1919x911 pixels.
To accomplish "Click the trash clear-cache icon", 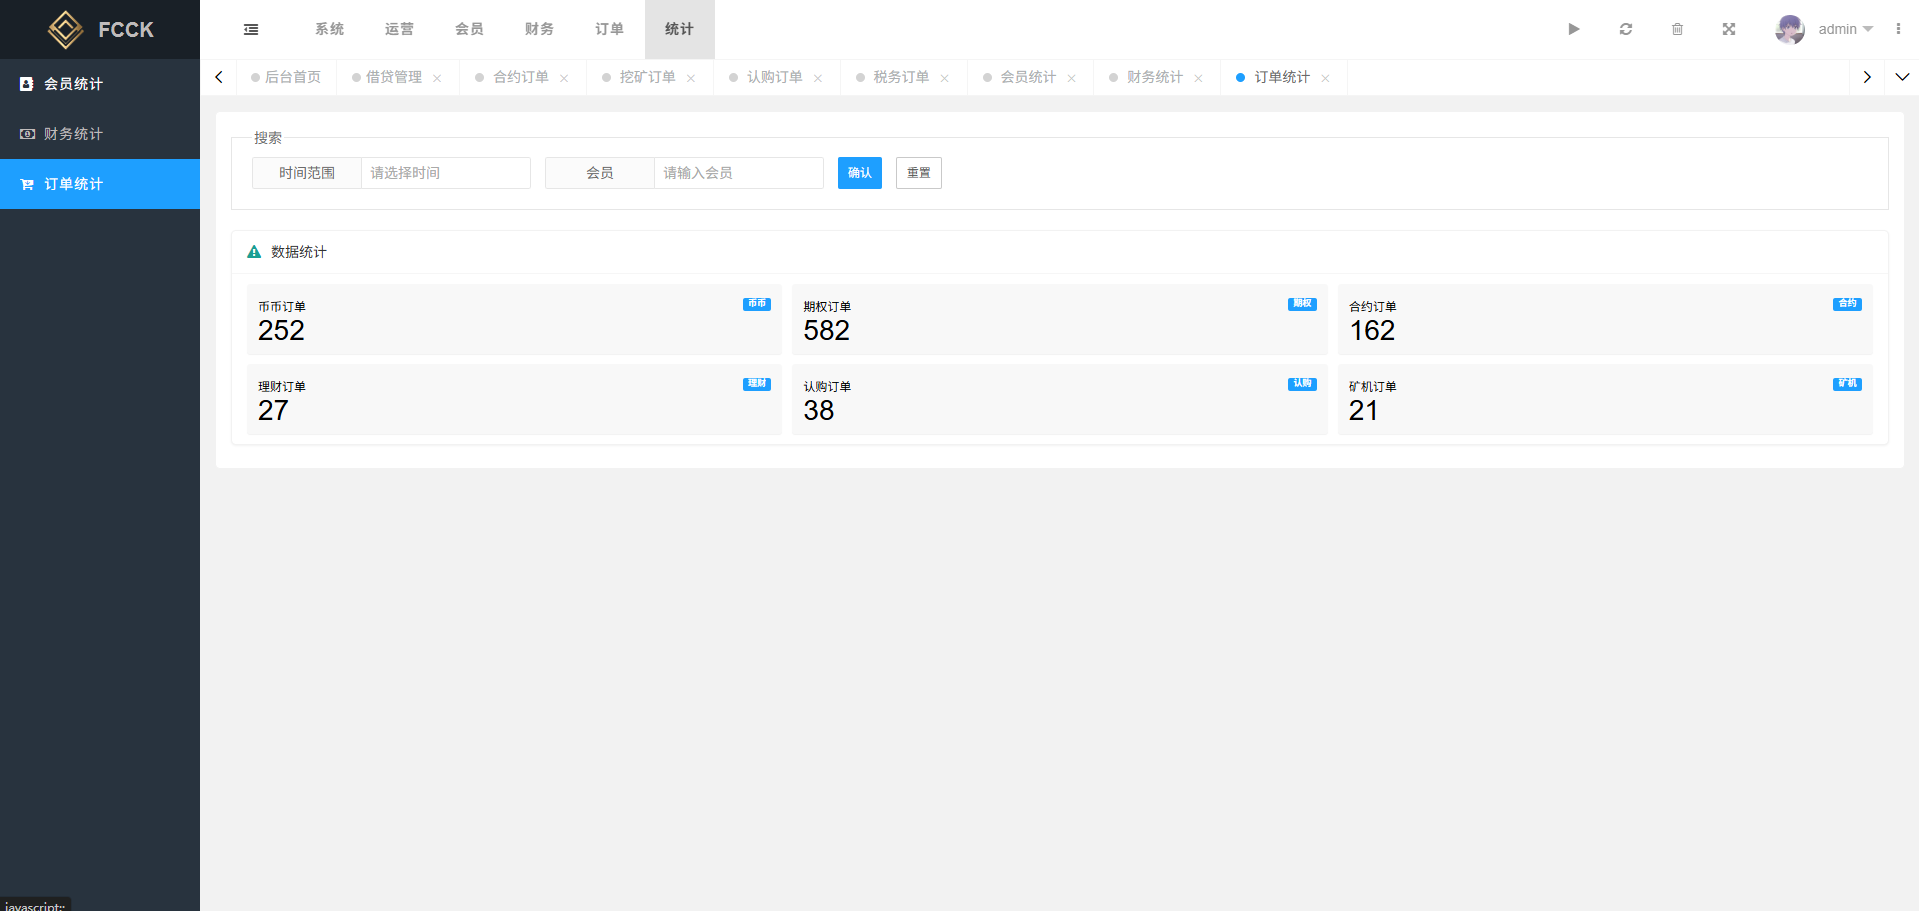I will point(1678,29).
